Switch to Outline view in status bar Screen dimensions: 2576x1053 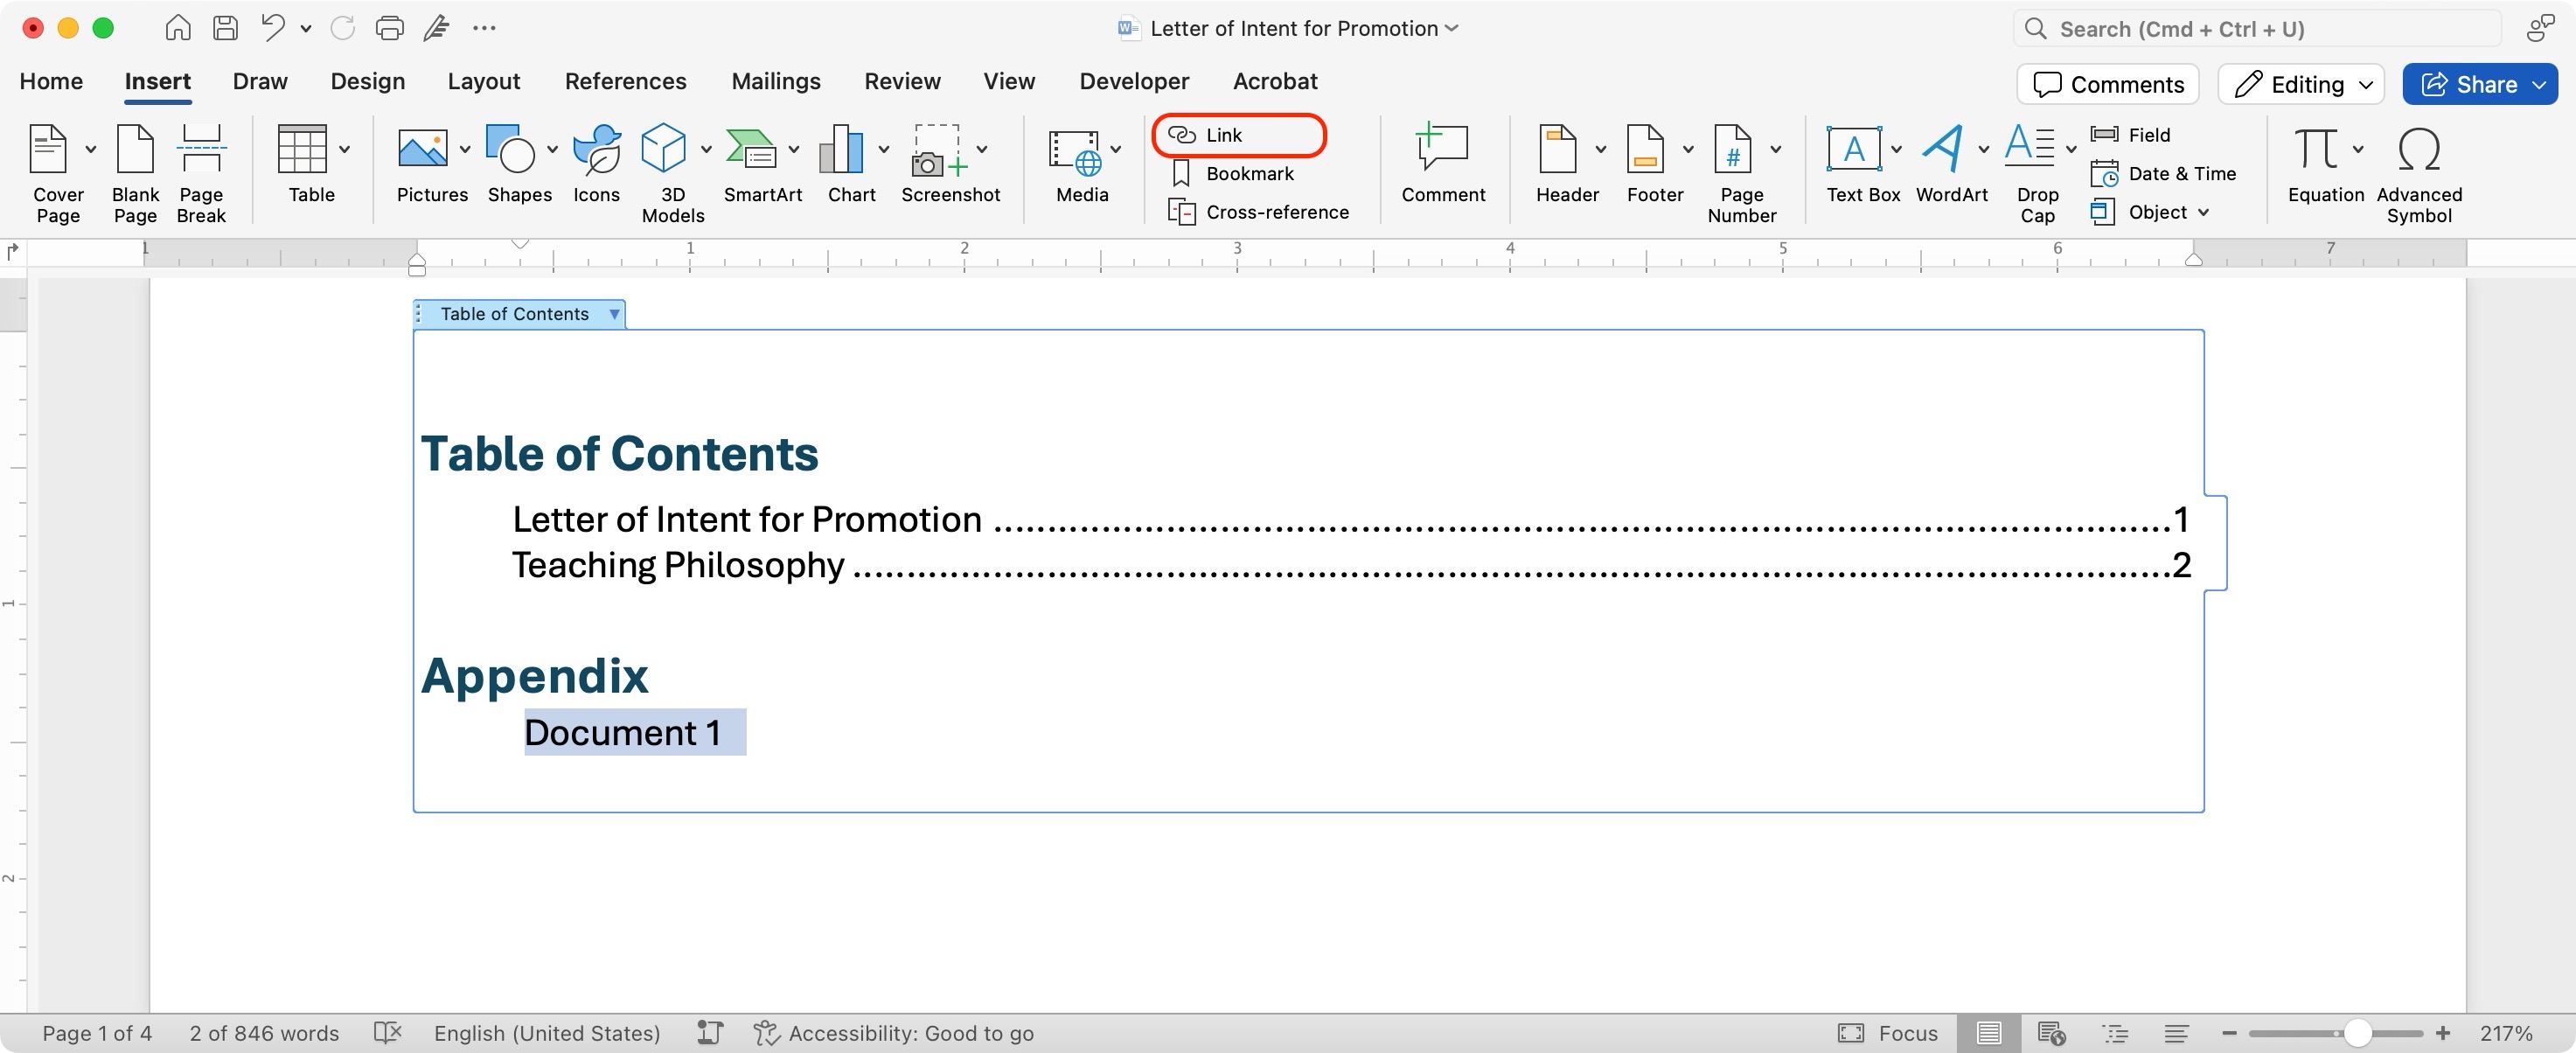(x=2114, y=1033)
